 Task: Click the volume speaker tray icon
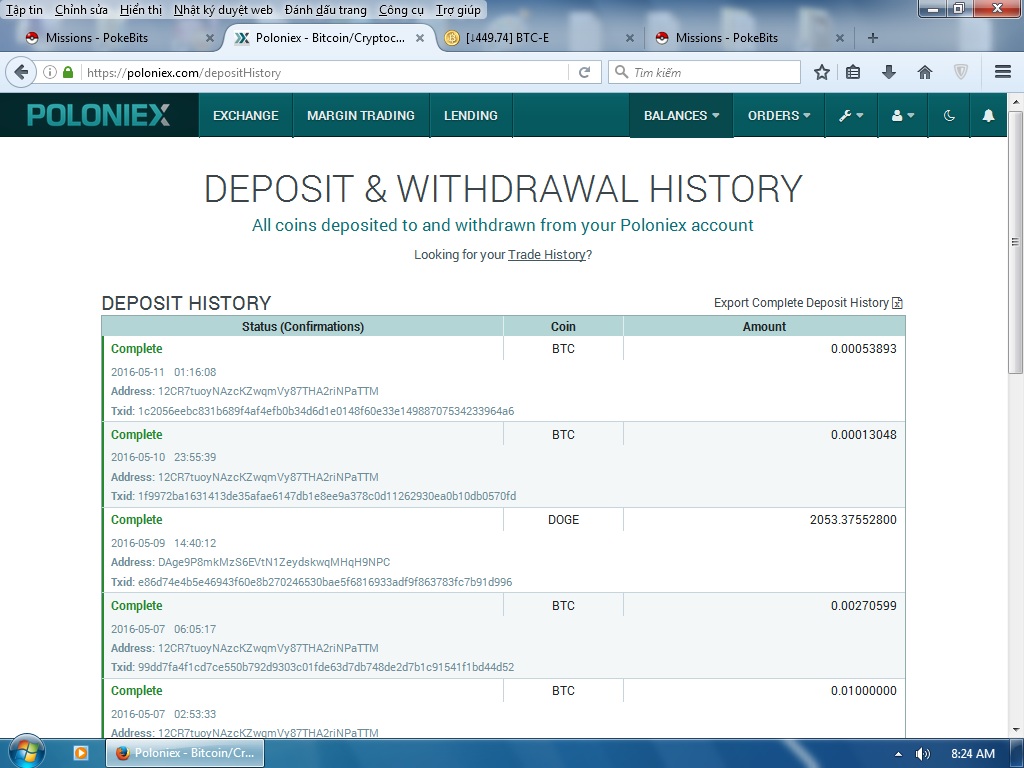coord(922,754)
